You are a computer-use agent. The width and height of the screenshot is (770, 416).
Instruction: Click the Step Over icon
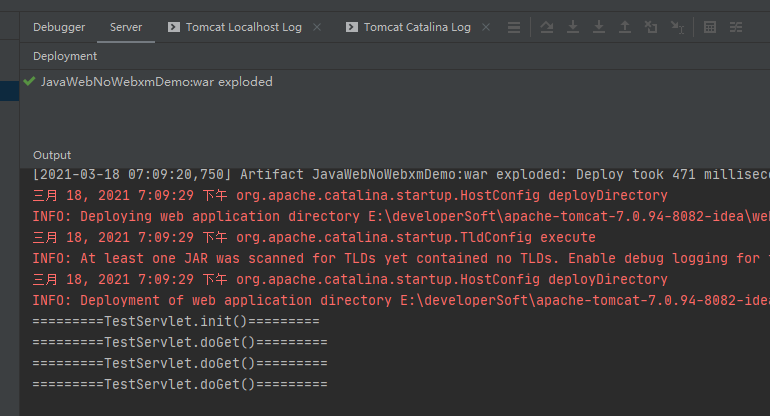(x=547, y=27)
